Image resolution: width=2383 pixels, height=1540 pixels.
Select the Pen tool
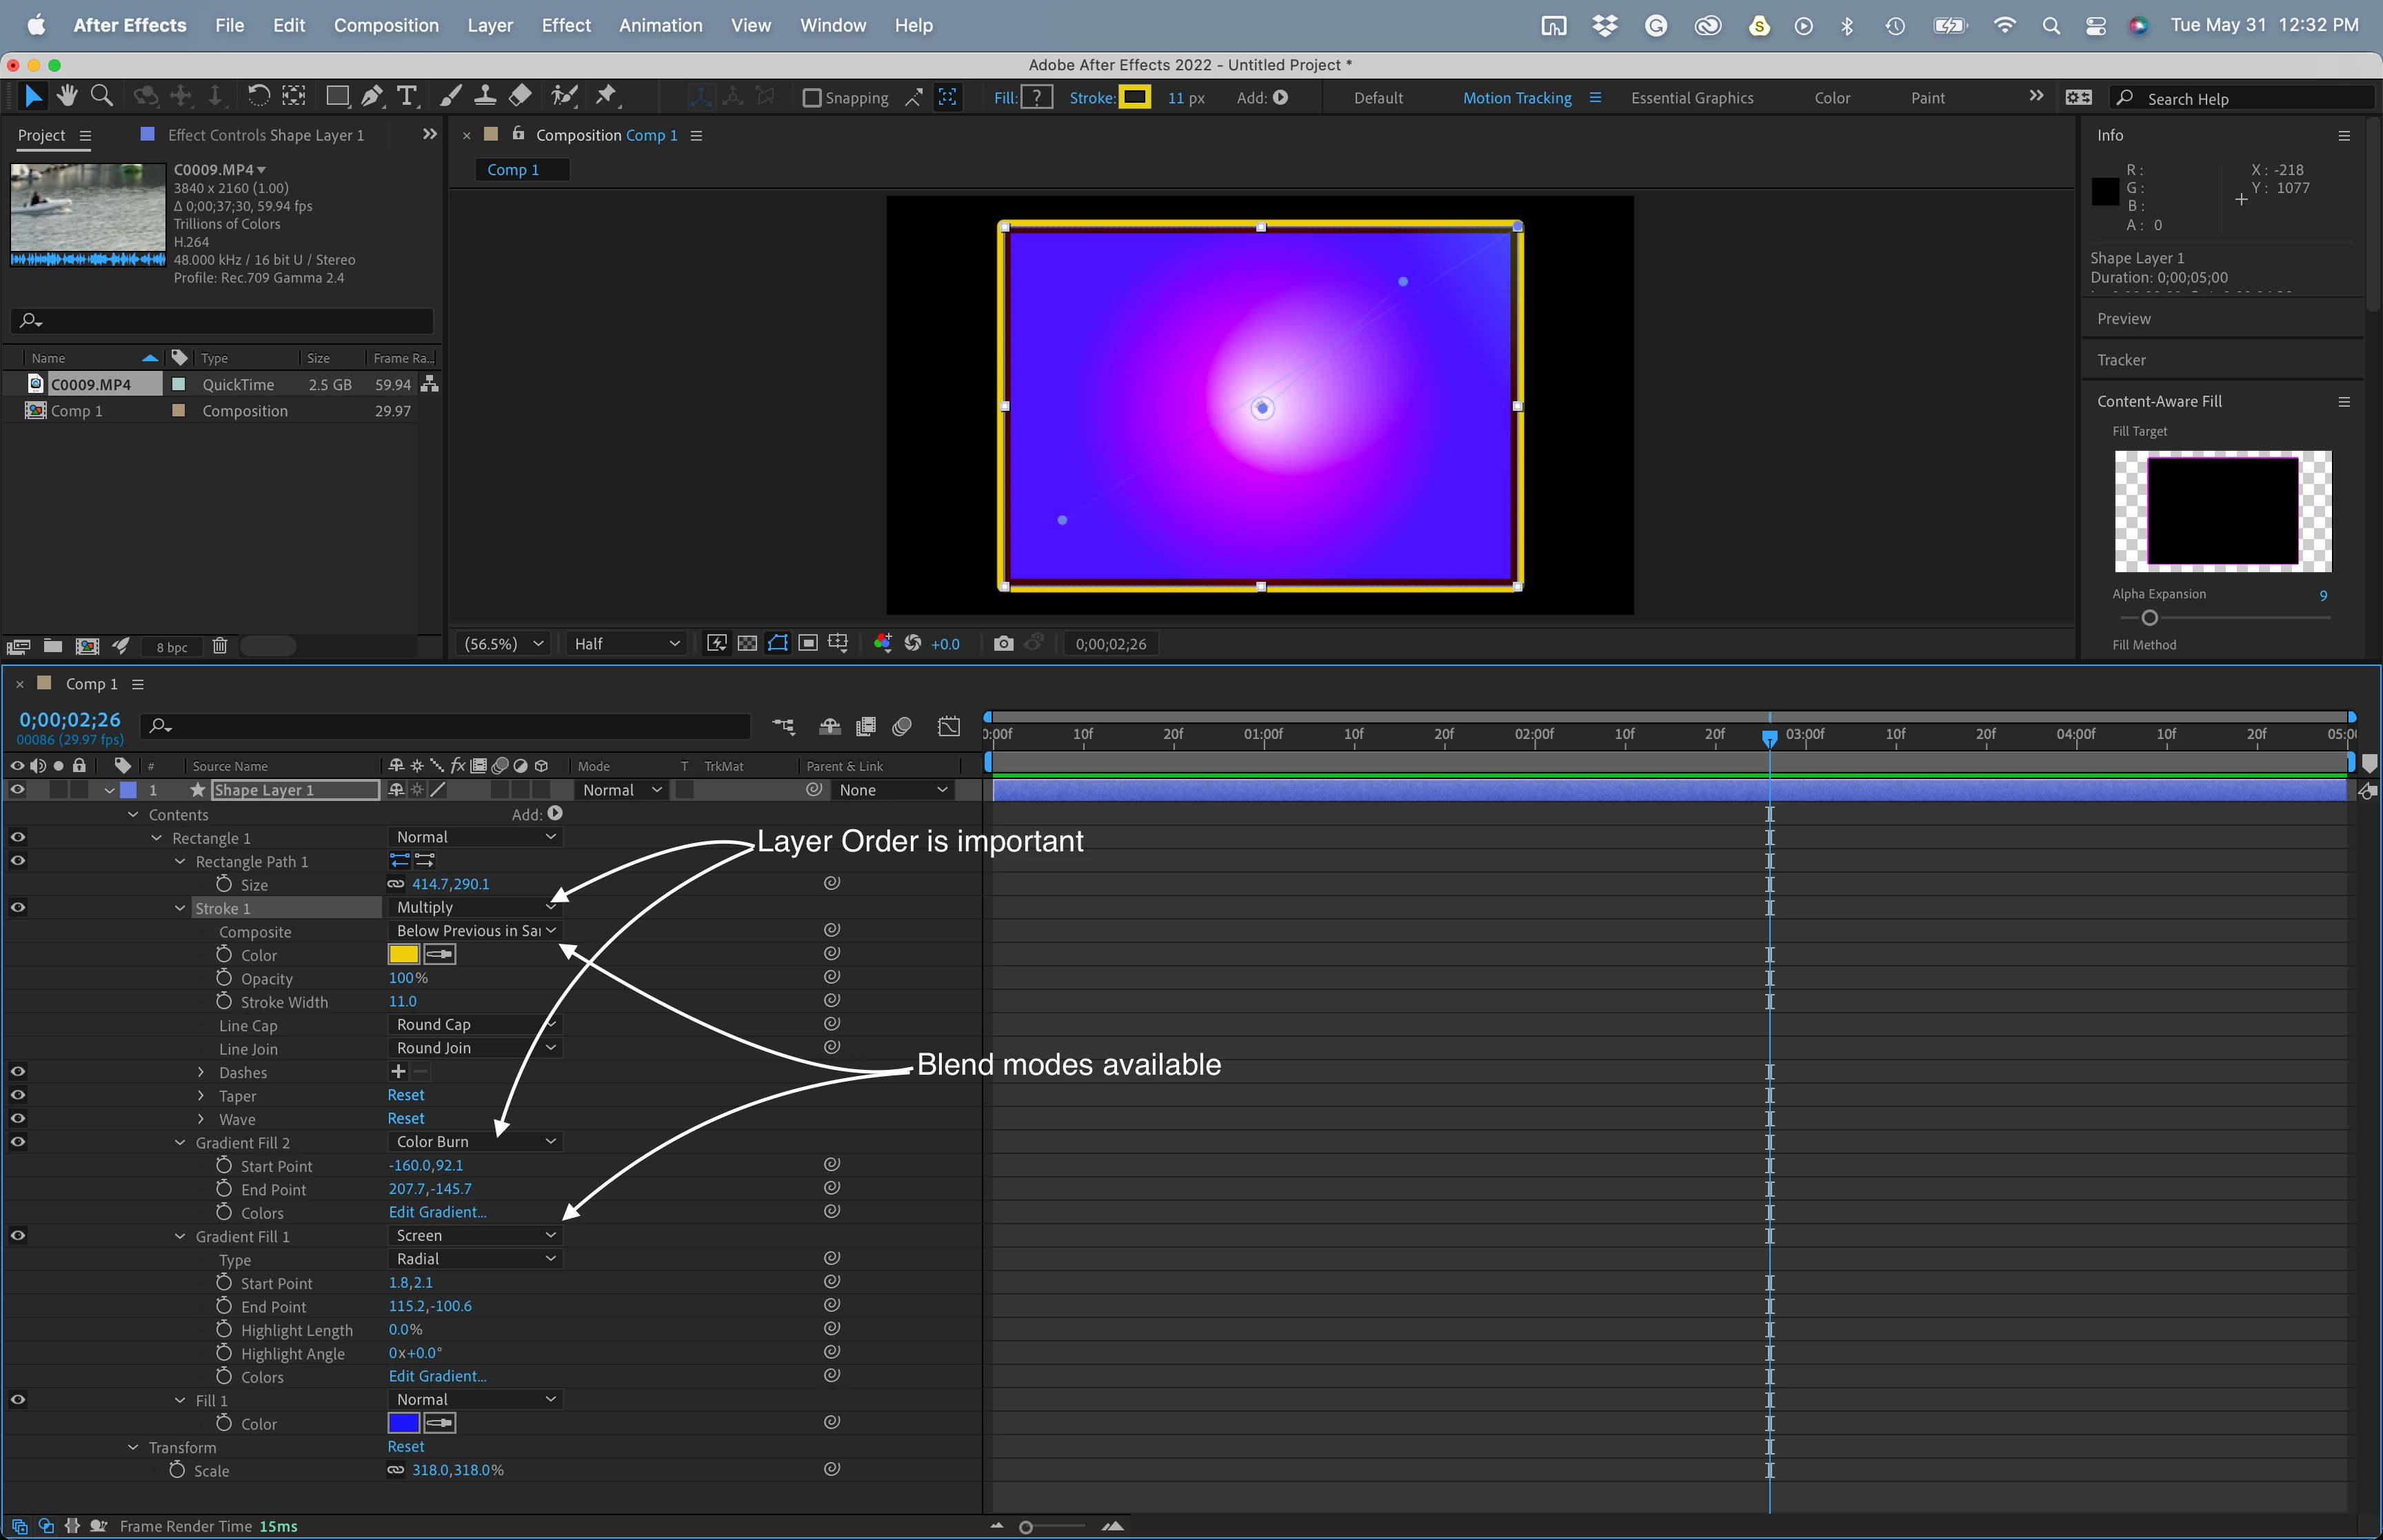pyautogui.click(x=371, y=96)
